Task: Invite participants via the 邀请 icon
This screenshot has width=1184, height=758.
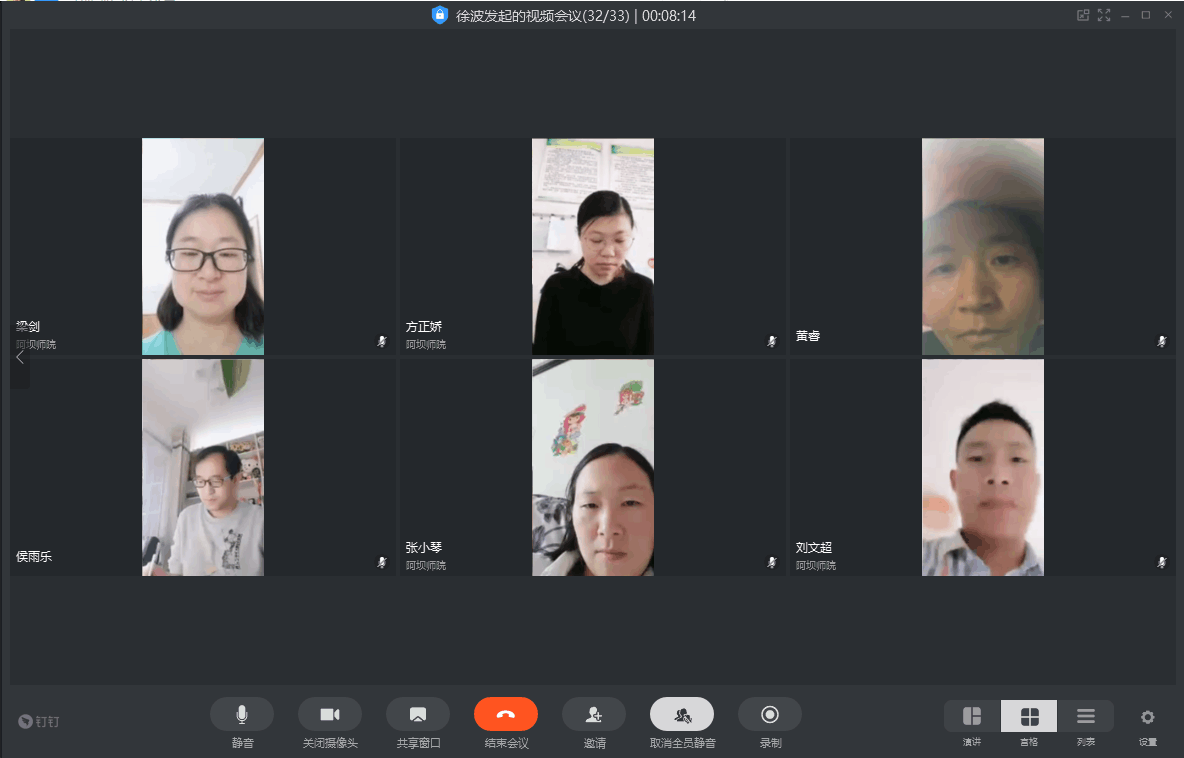Action: 593,714
